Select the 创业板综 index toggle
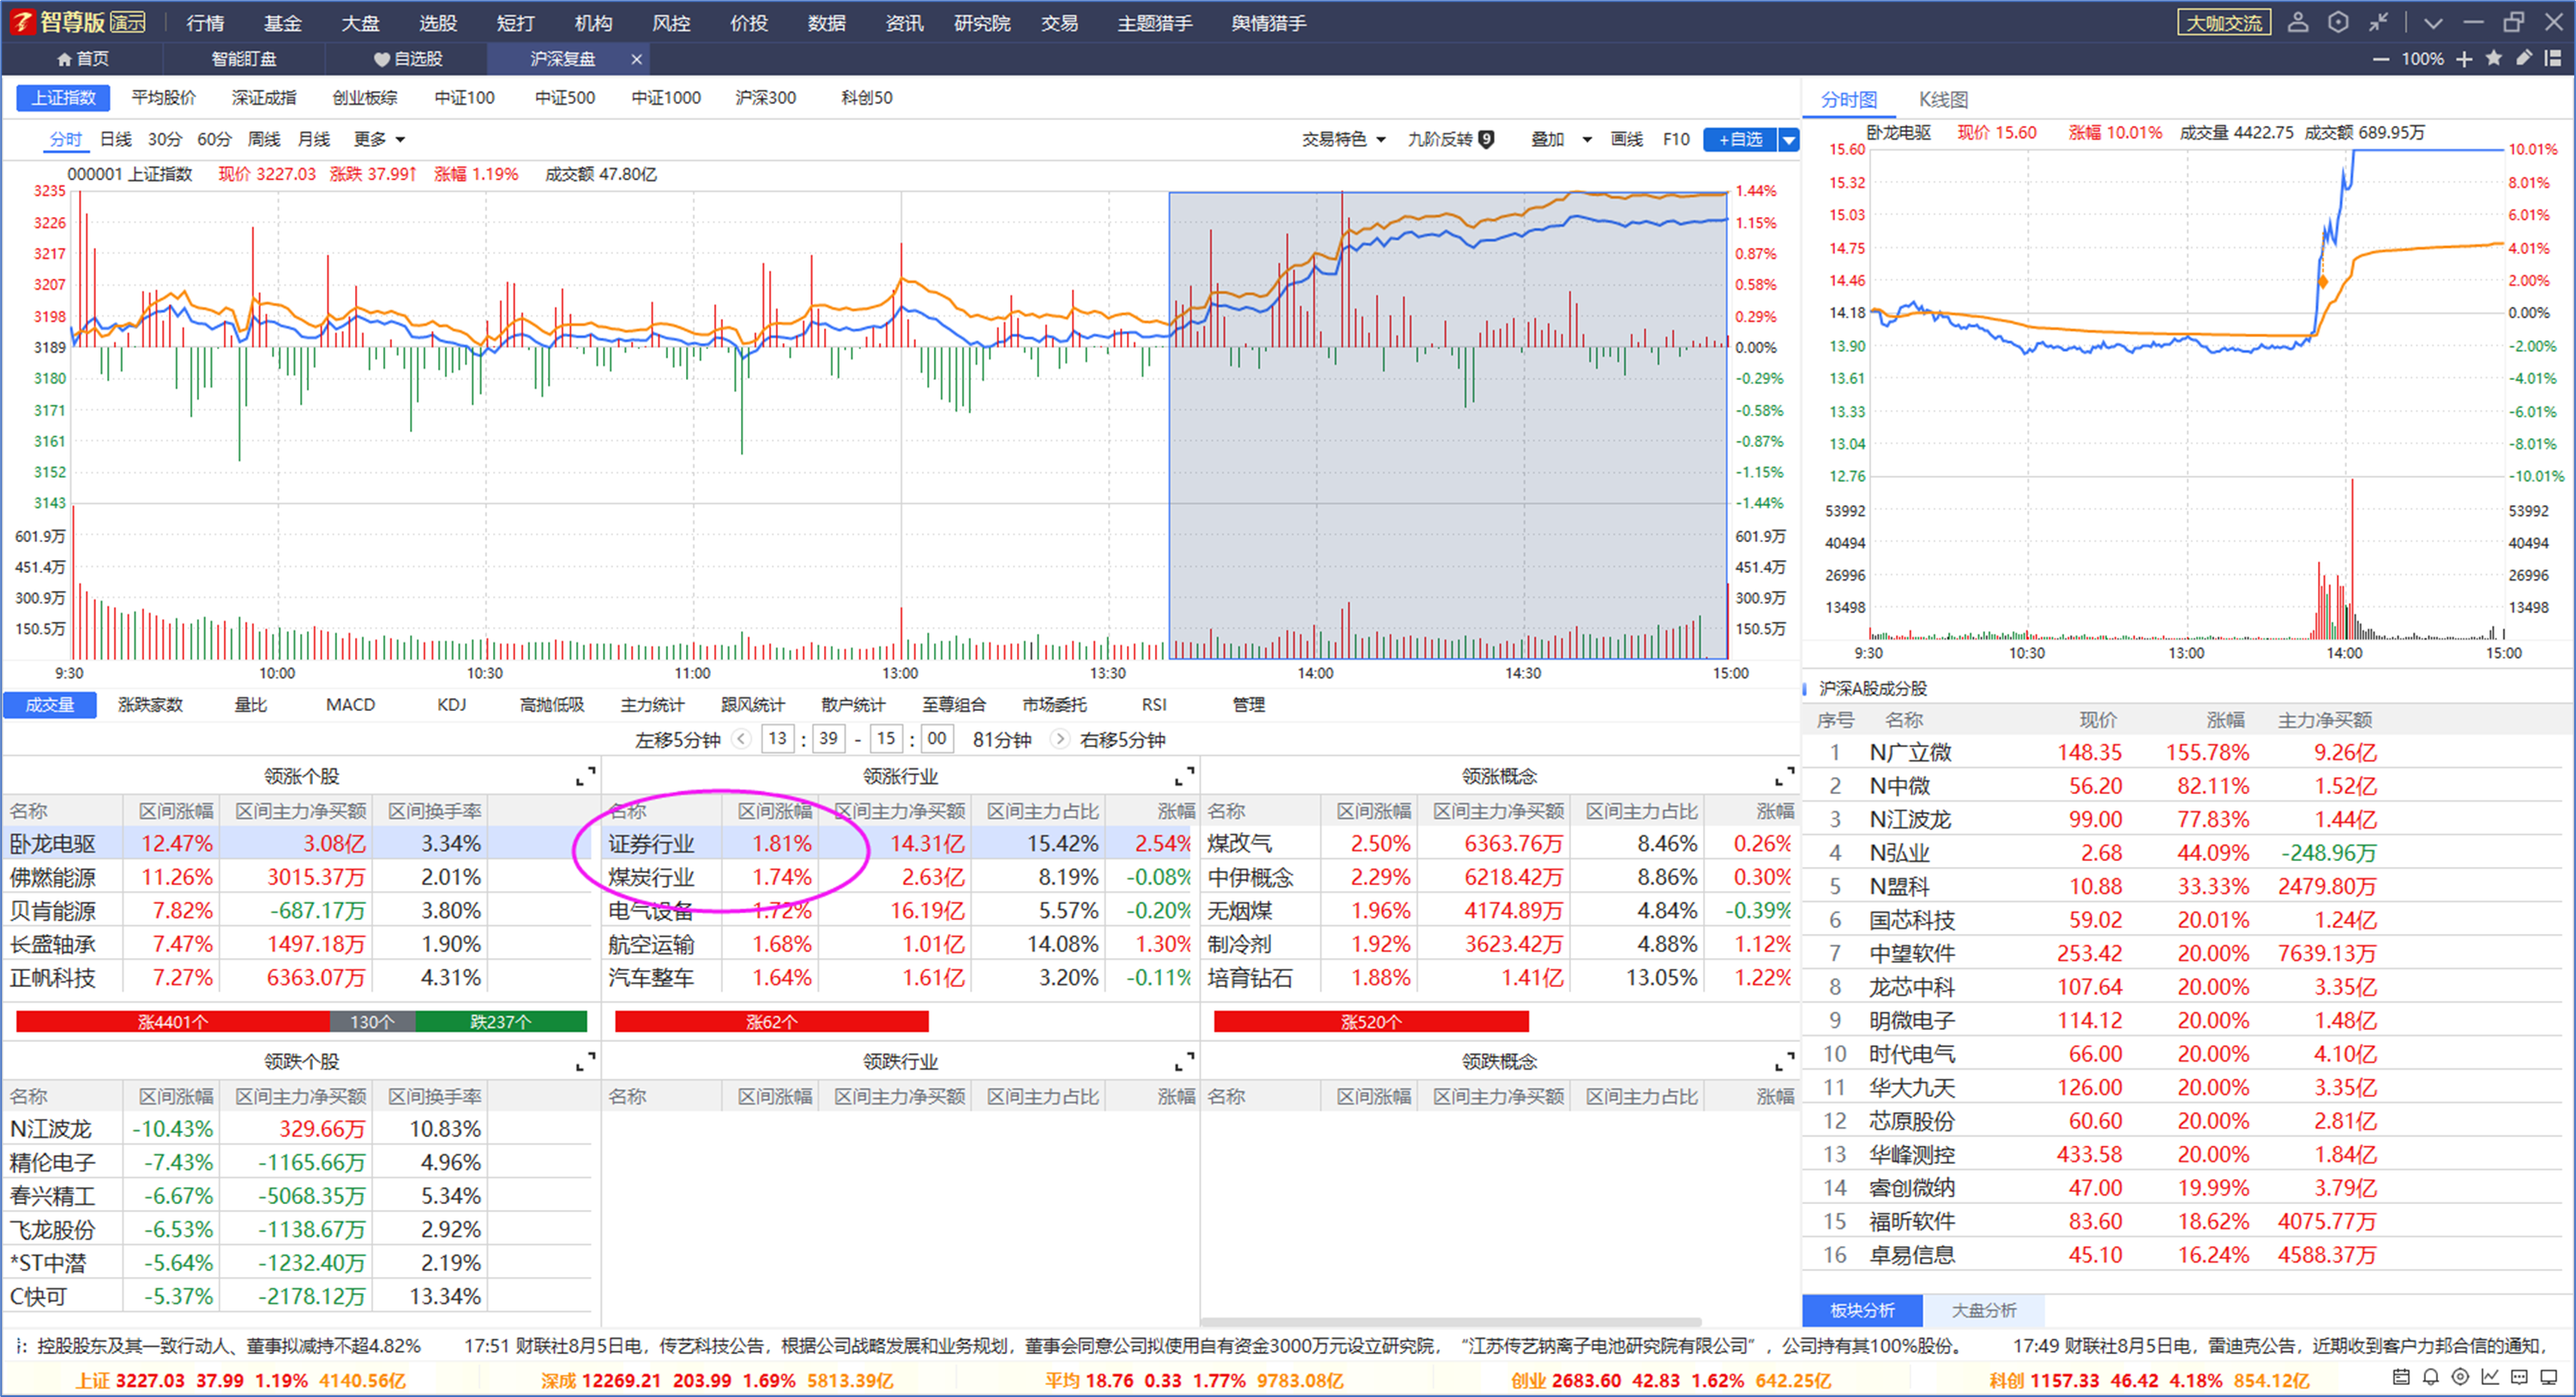This screenshot has height=1397, width=2576. [x=365, y=97]
